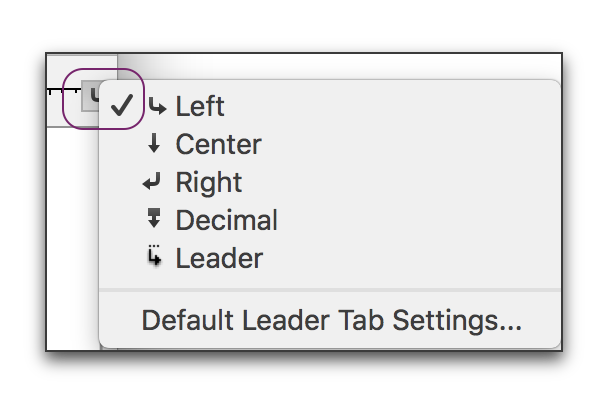Click the Leader tab dotted-arrow icon
The image size is (609, 404).
click(x=155, y=255)
